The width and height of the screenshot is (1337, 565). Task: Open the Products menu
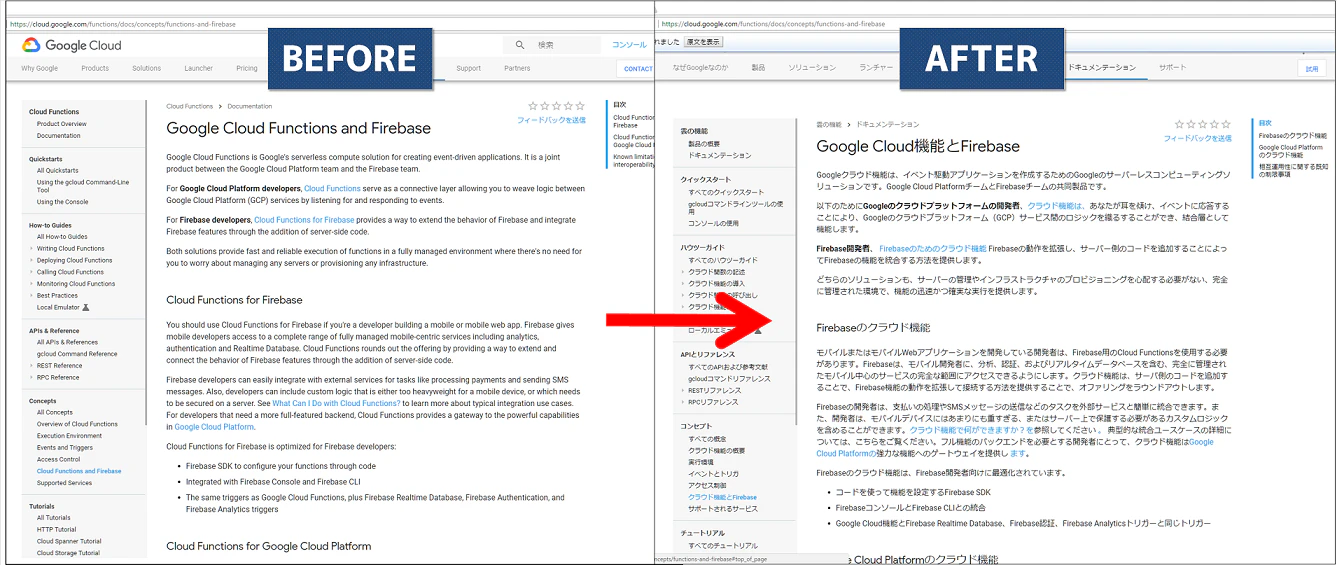[95, 69]
